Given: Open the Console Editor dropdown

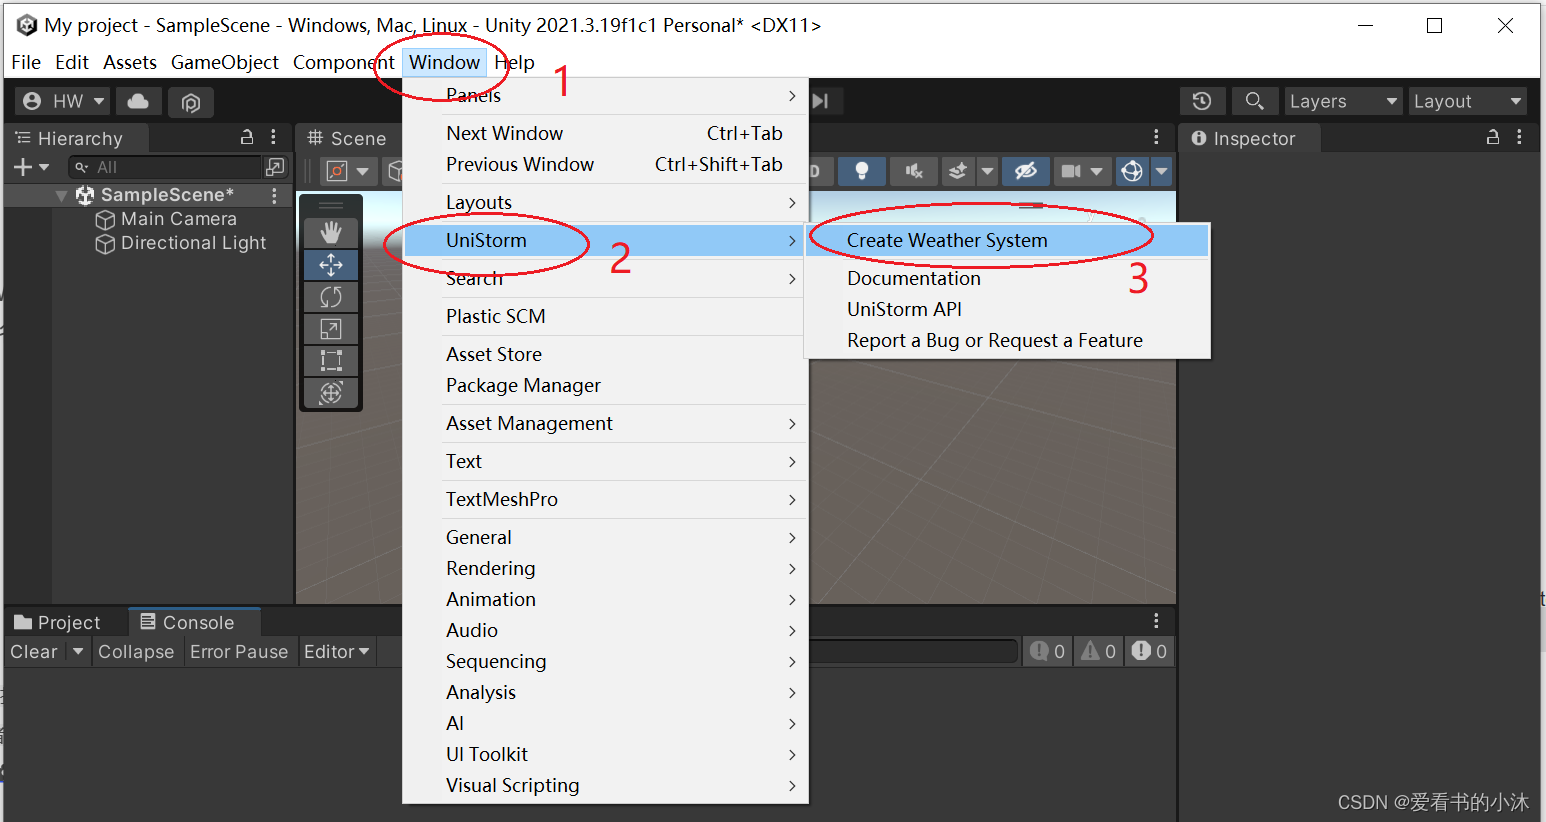Looking at the screenshot, I should [337, 652].
